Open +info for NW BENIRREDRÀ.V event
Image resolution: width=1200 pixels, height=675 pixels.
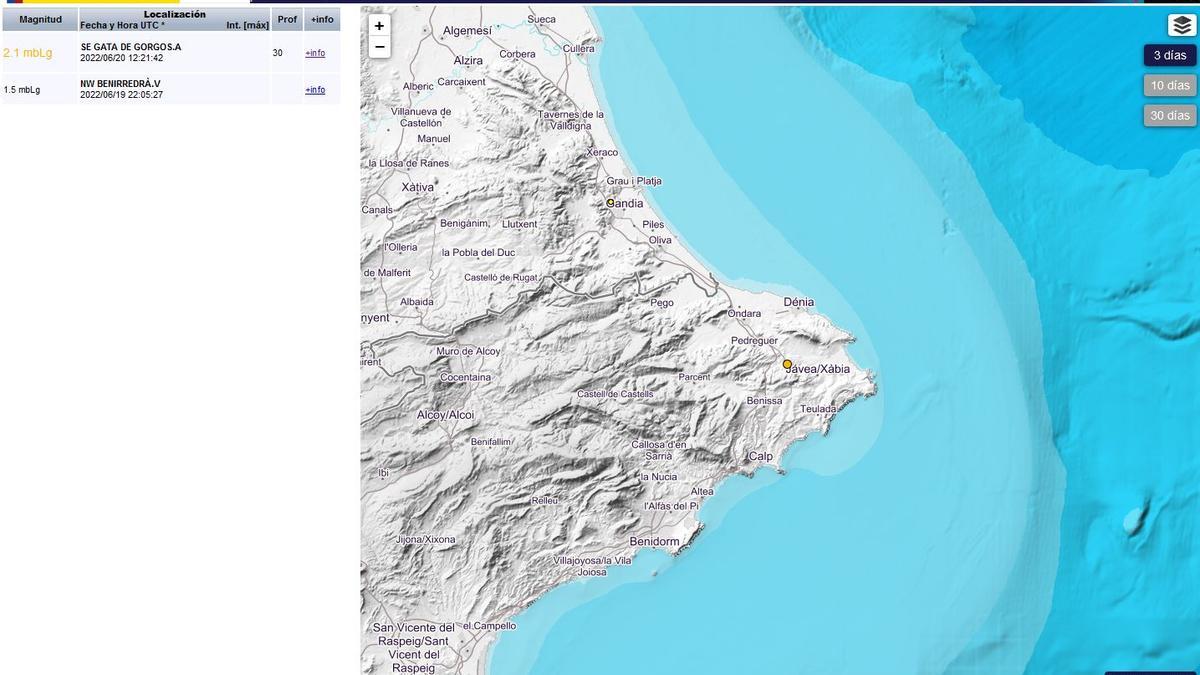(x=315, y=89)
